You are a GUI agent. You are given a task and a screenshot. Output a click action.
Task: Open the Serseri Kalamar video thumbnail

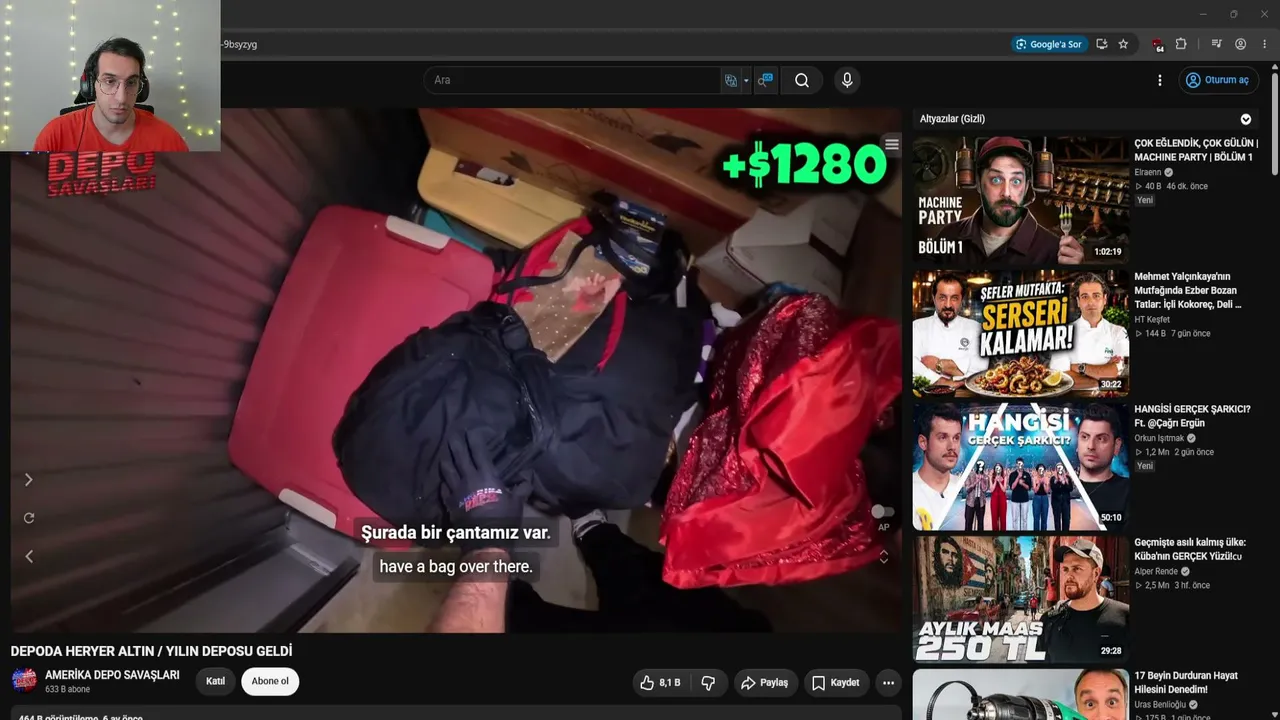click(1020, 333)
